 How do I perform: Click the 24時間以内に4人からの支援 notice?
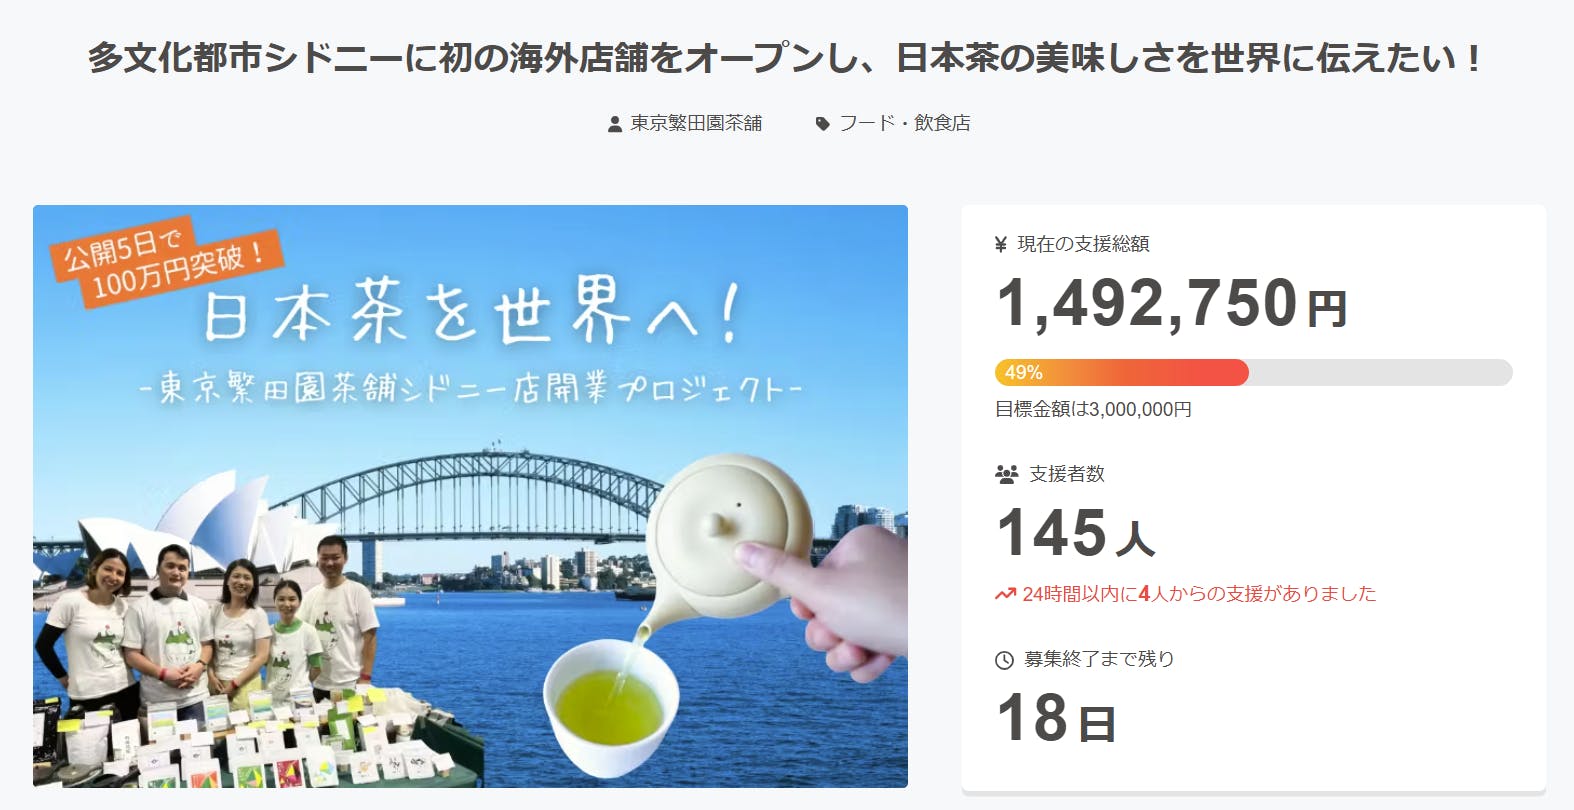pyautogui.click(x=1199, y=594)
